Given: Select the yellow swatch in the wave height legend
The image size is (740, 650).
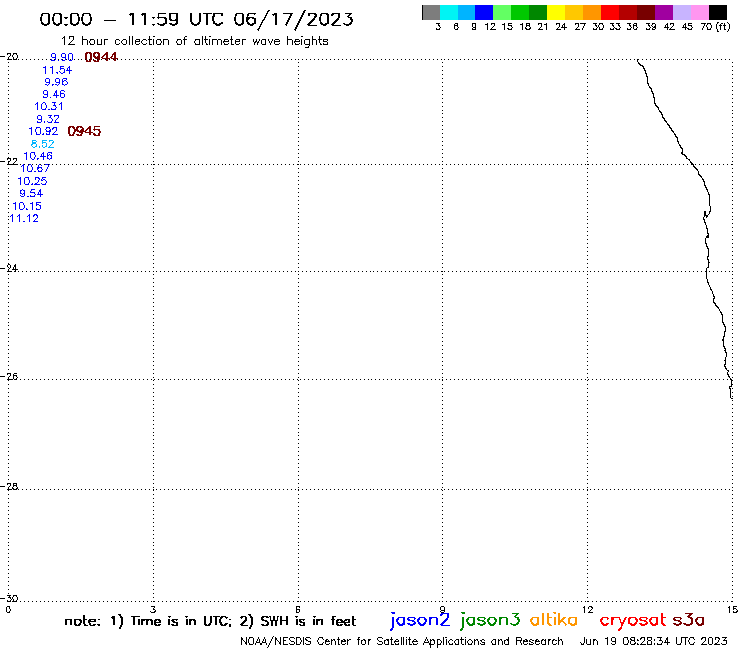Looking at the screenshot, I should click(556, 12).
